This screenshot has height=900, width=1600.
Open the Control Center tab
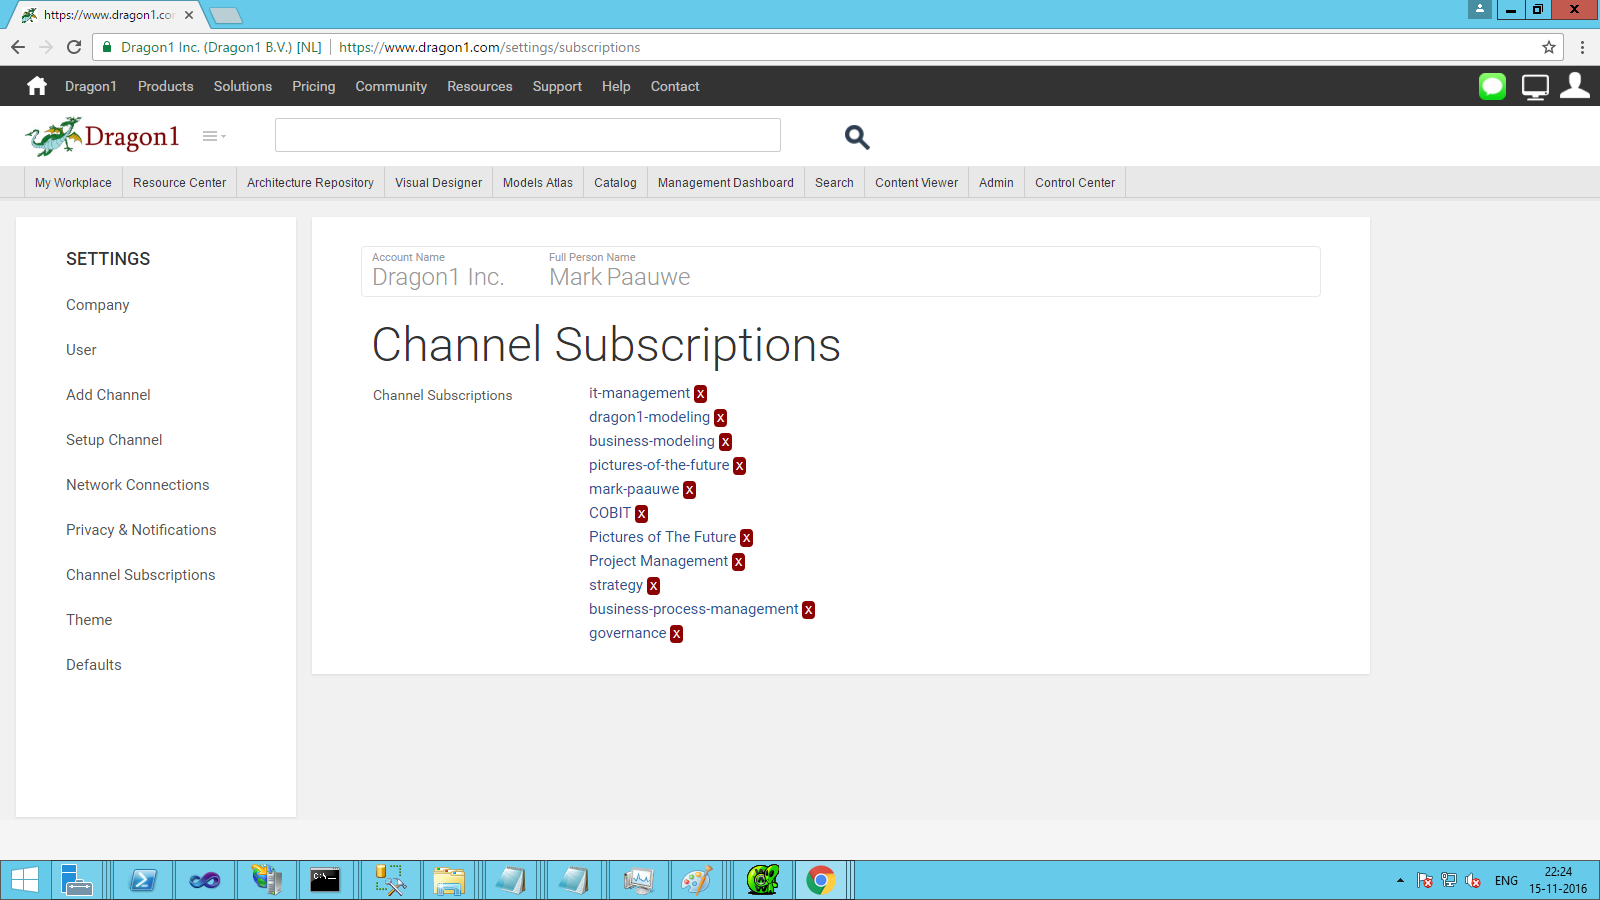(x=1075, y=182)
